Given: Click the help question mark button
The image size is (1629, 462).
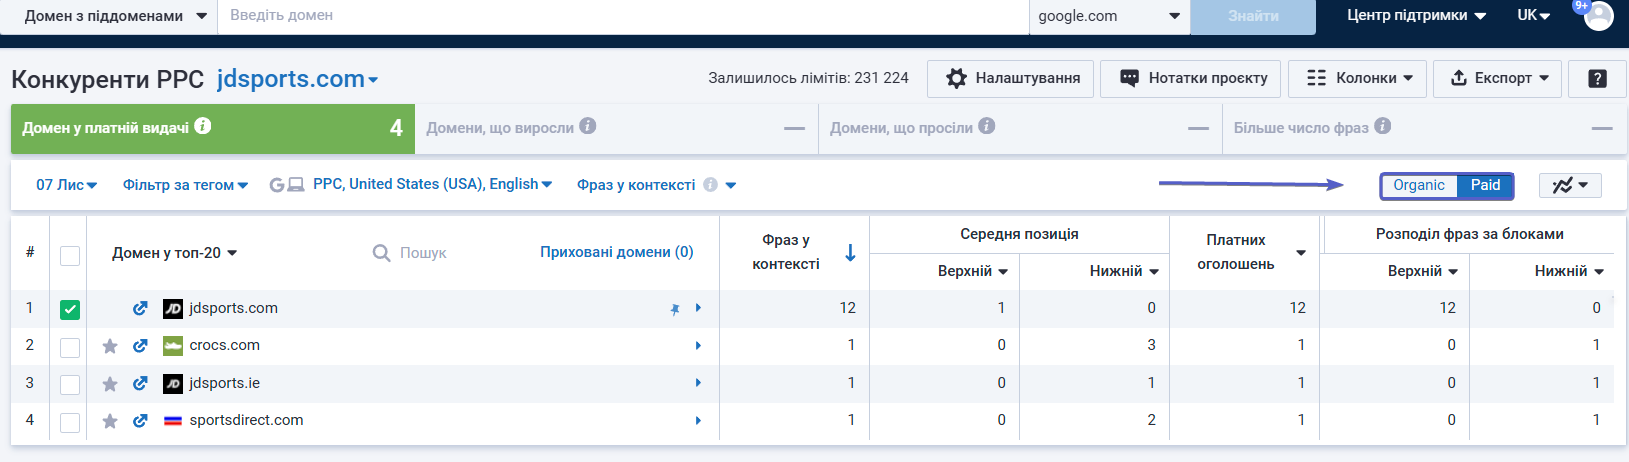Looking at the screenshot, I should click(1597, 78).
